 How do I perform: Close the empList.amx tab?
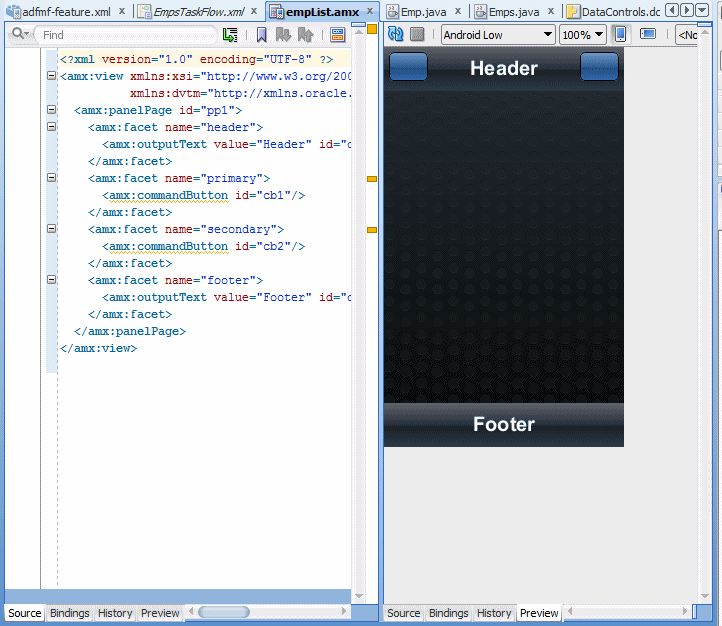coord(370,11)
